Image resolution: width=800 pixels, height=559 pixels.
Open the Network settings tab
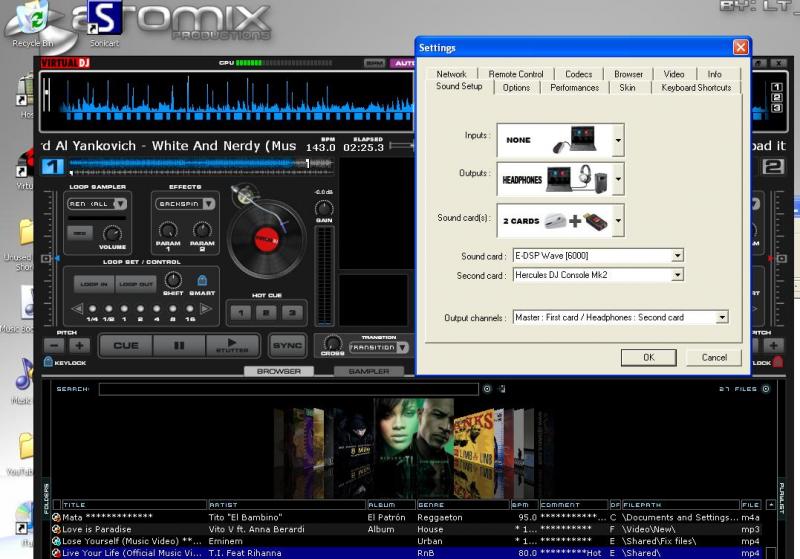click(451, 74)
